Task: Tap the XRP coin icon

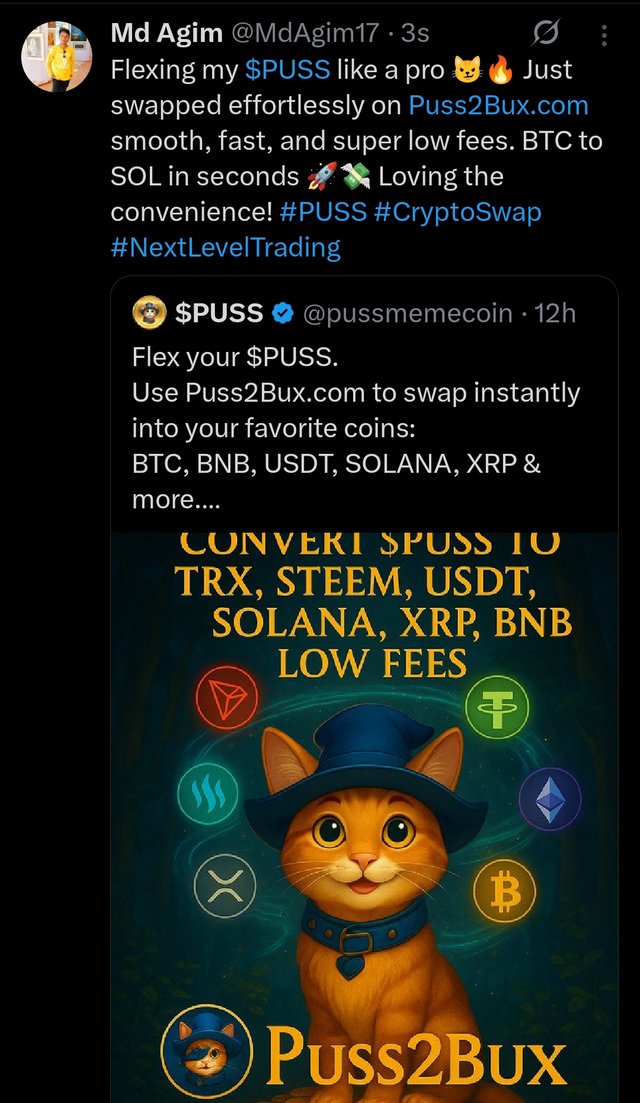Action: pos(225,886)
